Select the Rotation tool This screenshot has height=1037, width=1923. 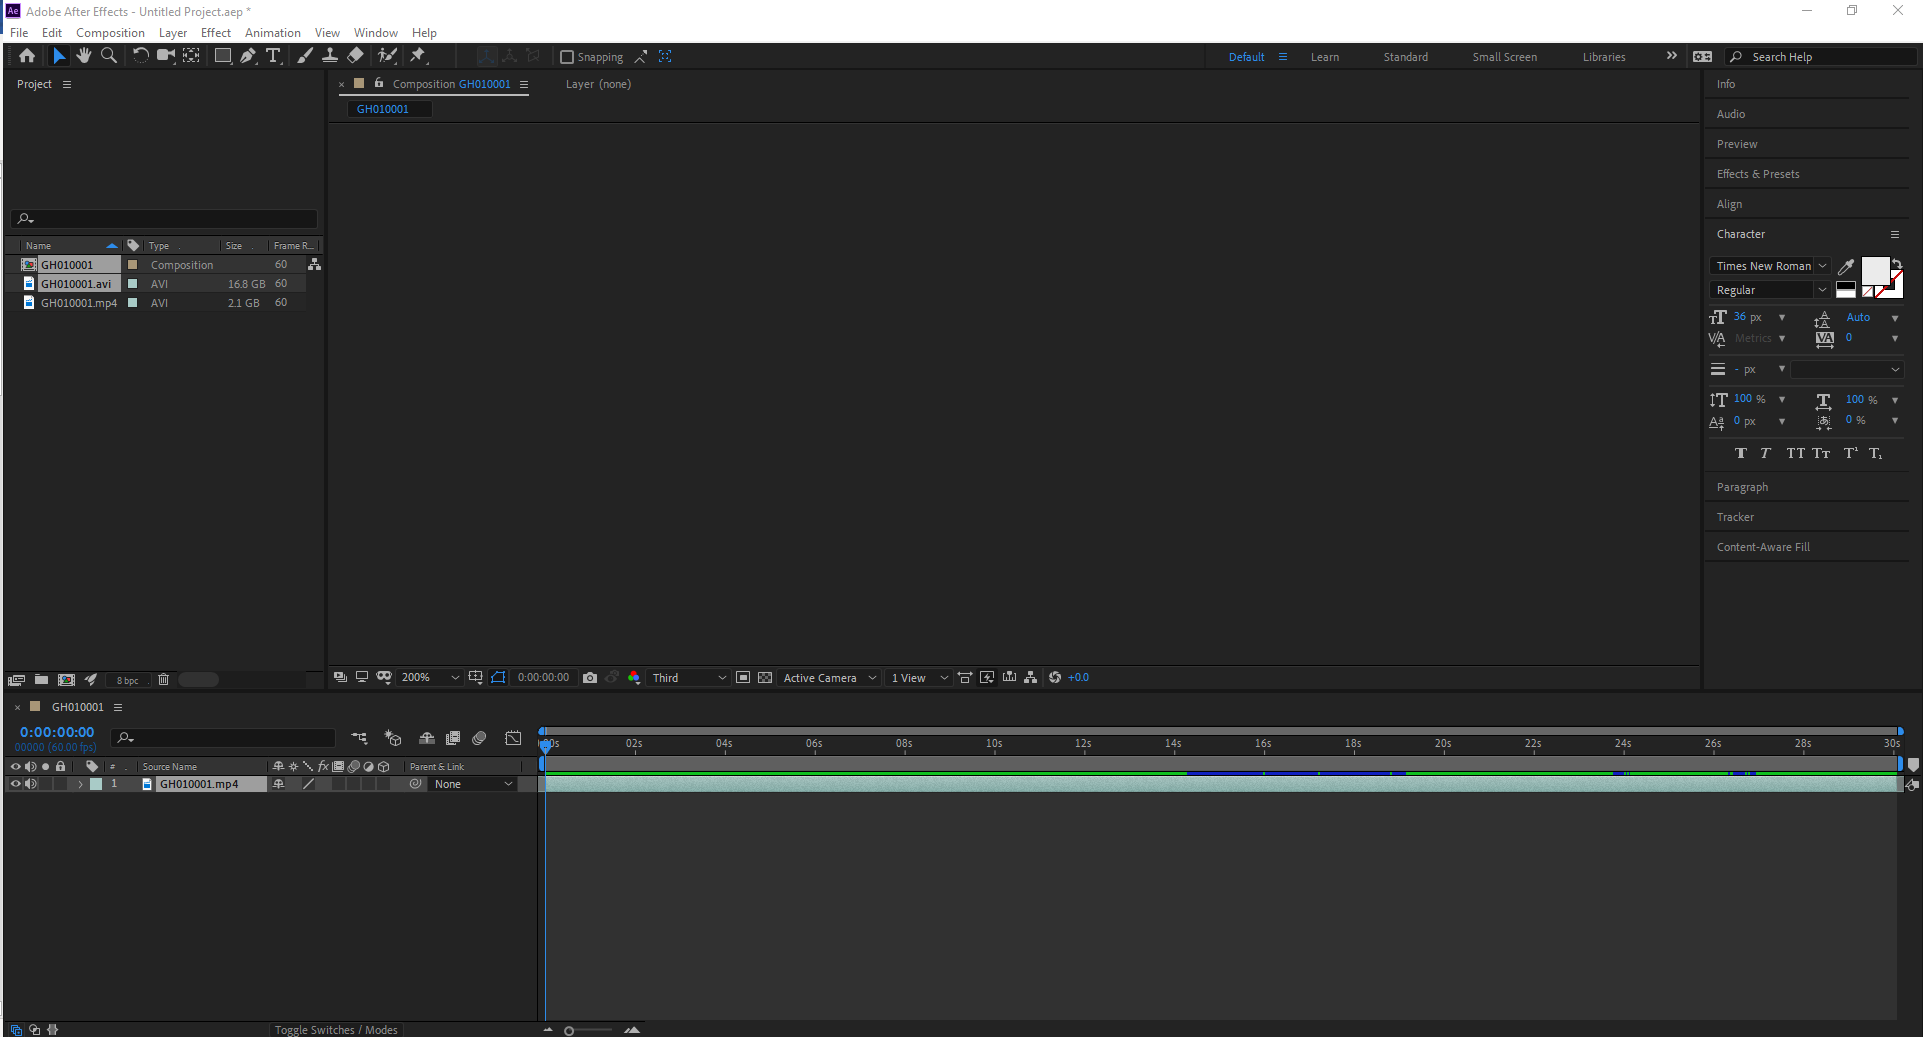[x=140, y=56]
